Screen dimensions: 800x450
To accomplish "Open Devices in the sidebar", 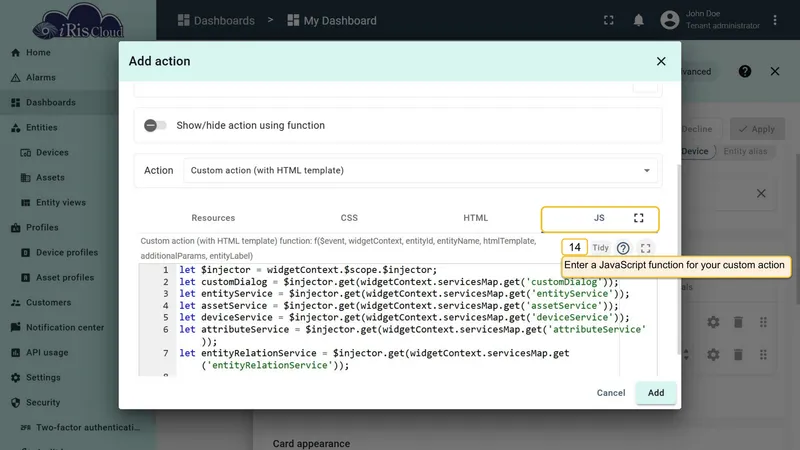I will [52, 153].
